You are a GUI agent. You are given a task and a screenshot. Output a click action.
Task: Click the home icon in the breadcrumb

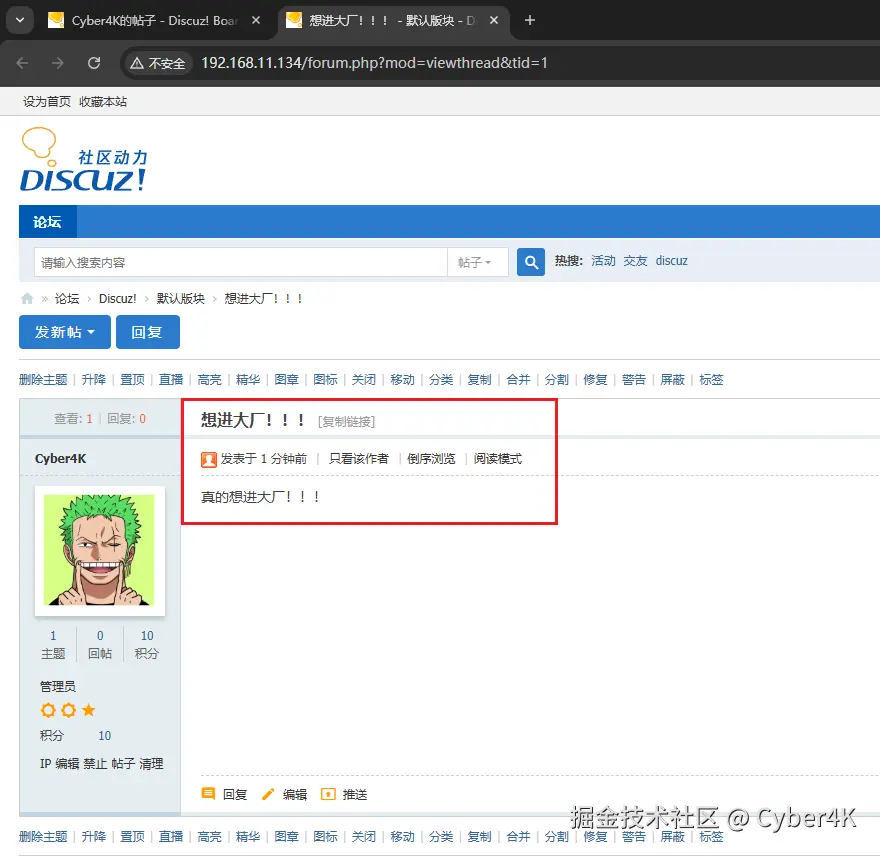(27, 297)
